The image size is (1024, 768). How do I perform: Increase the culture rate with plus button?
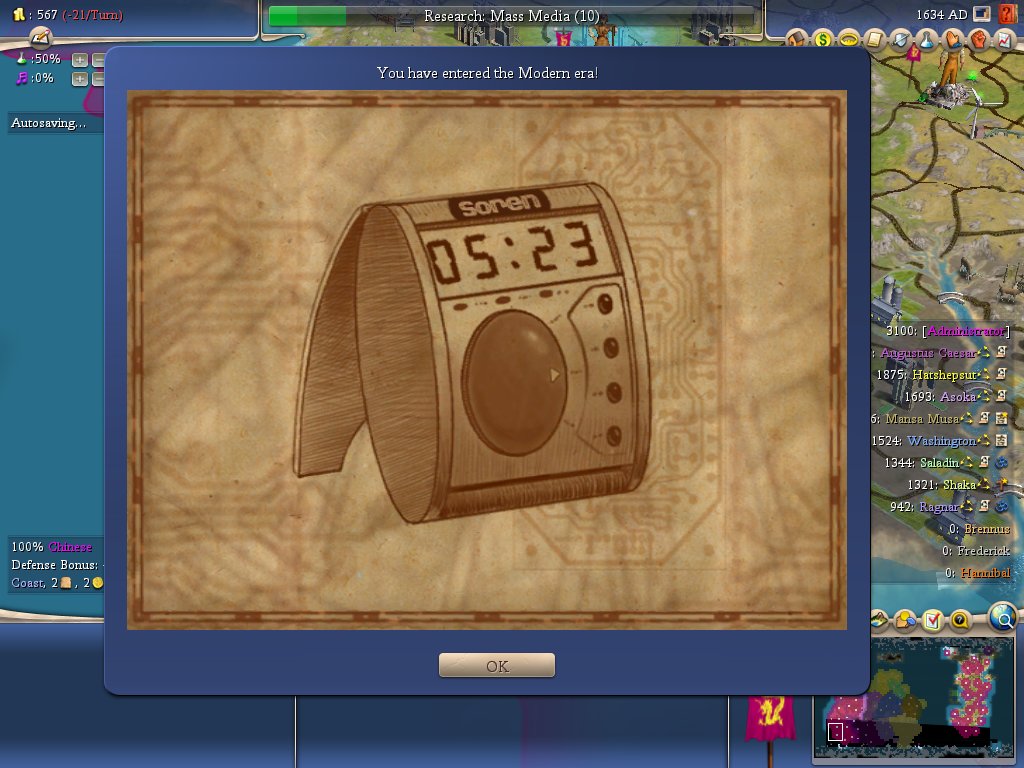[x=80, y=79]
